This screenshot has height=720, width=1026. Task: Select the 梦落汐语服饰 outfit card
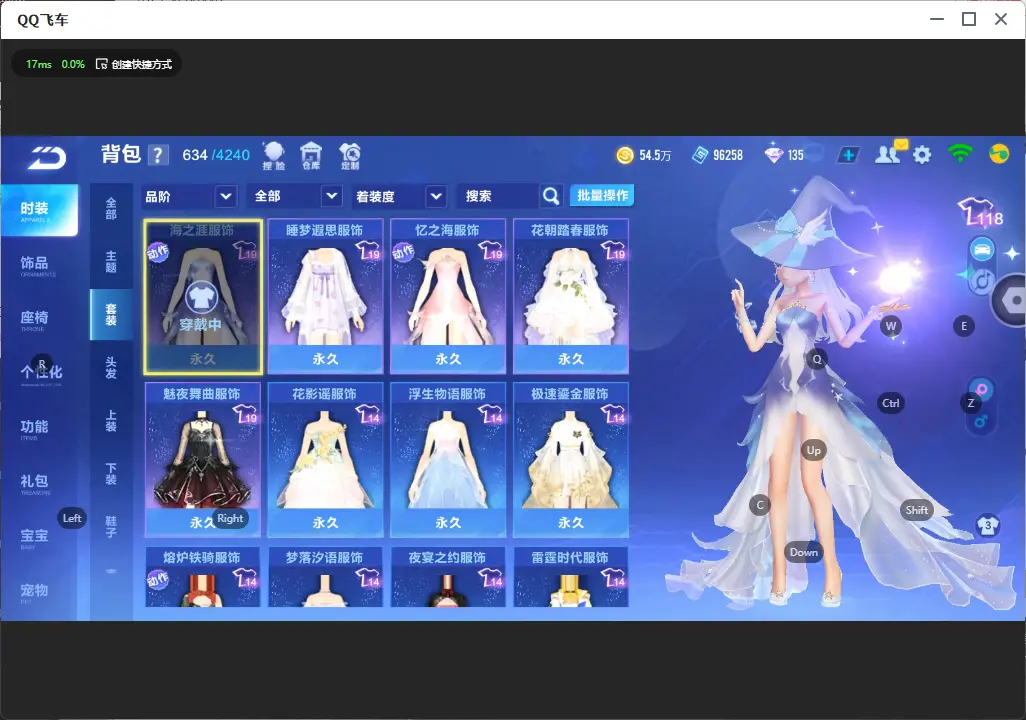325,577
